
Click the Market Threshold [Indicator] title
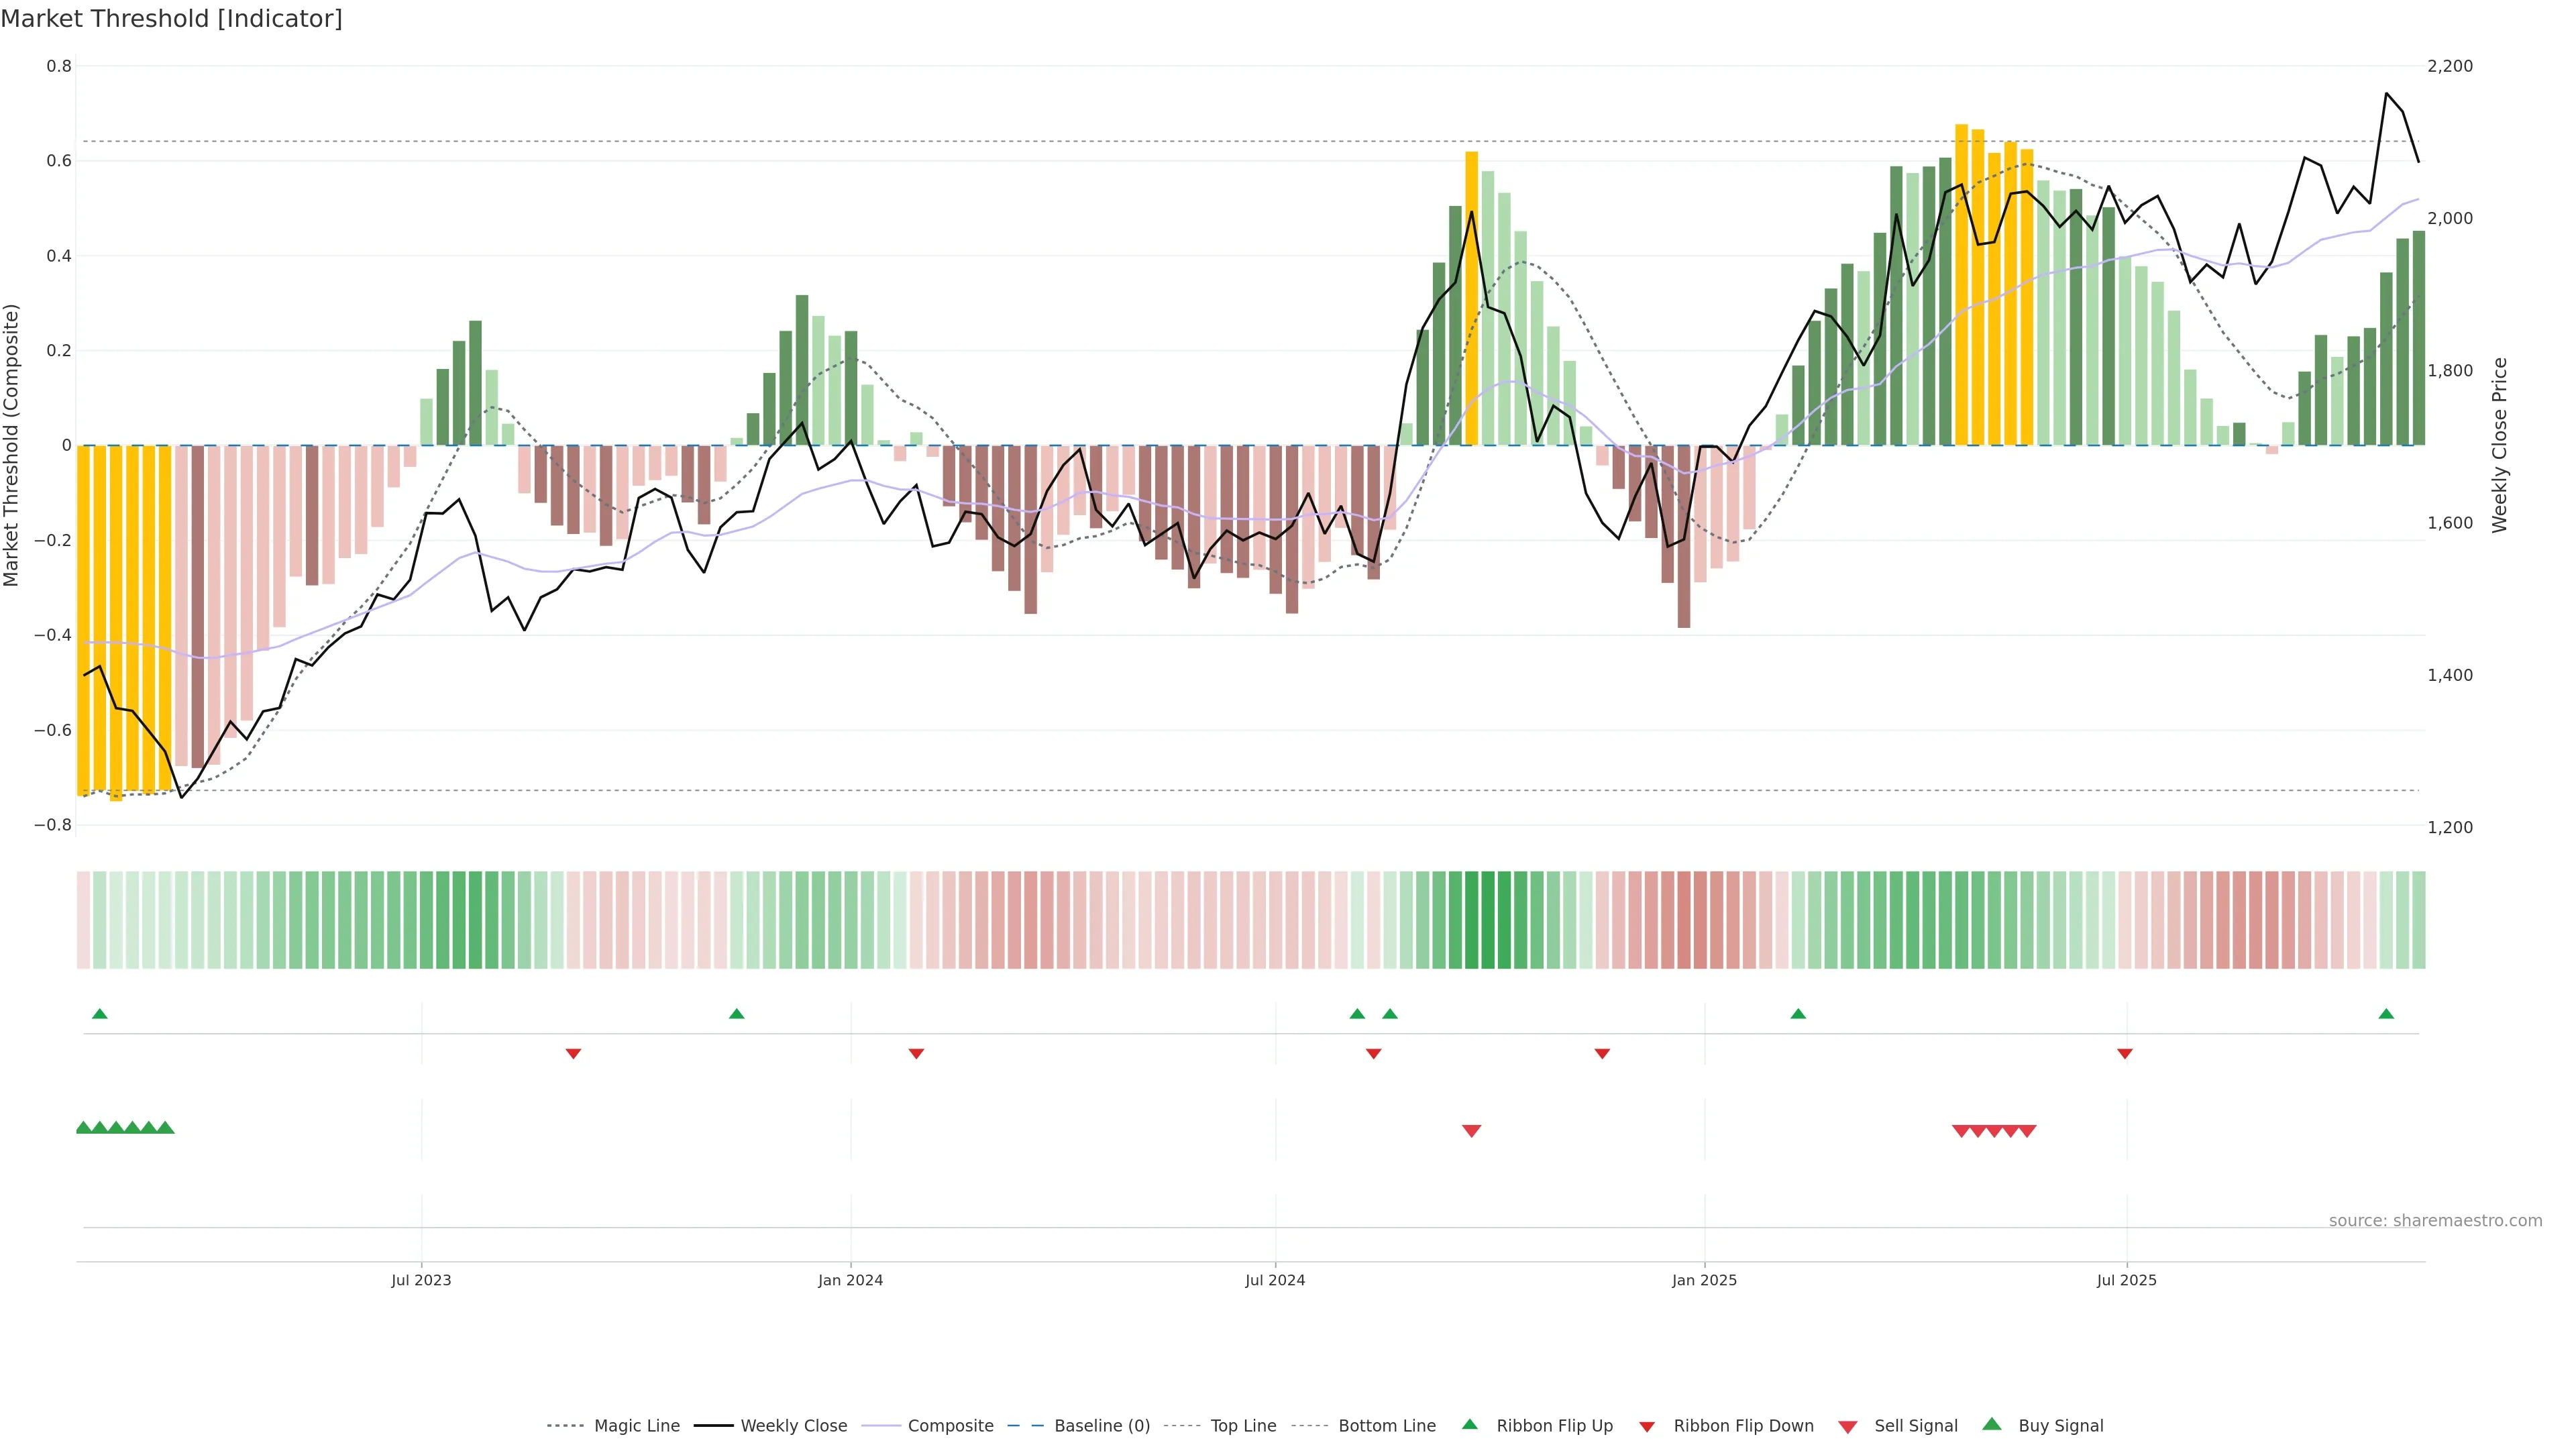pyautogui.click(x=171, y=19)
